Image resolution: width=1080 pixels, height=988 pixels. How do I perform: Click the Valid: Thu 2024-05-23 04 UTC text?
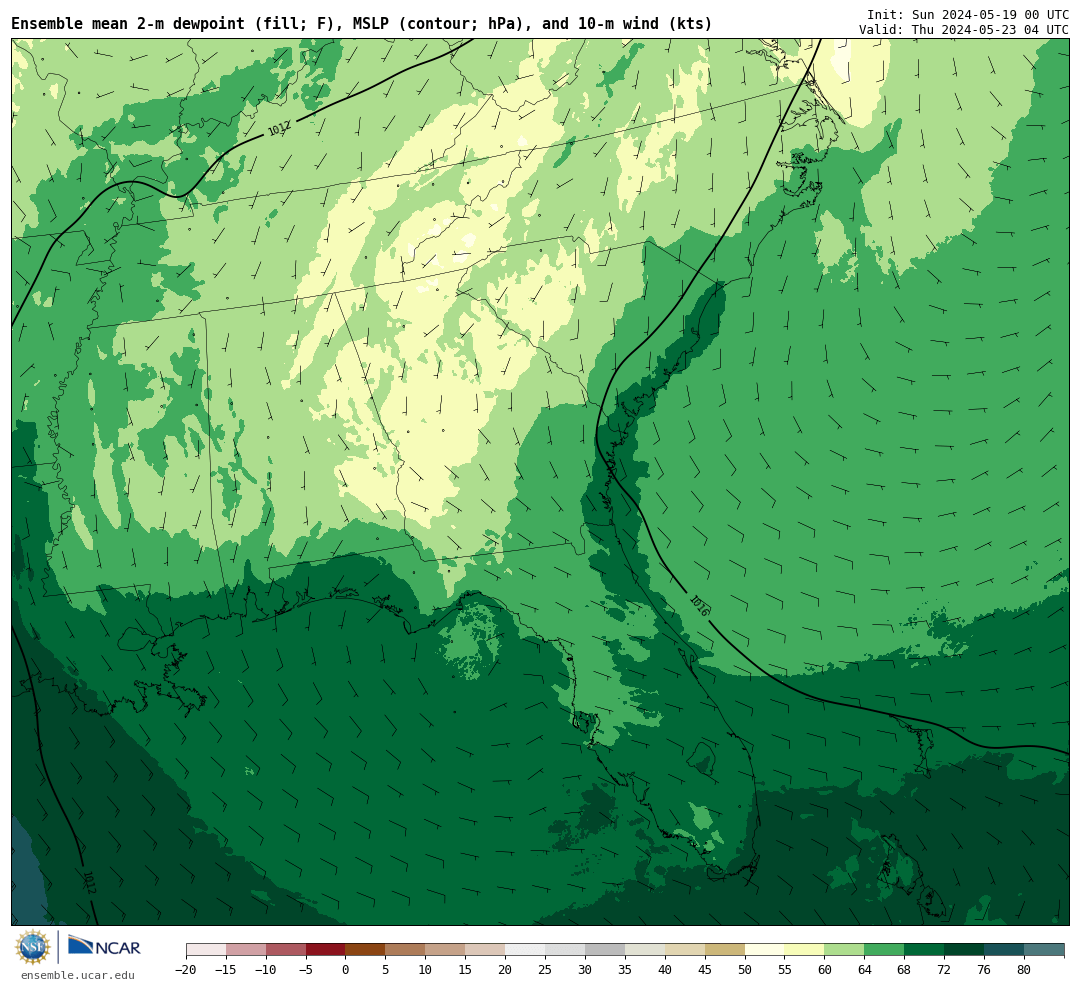(964, 30)
